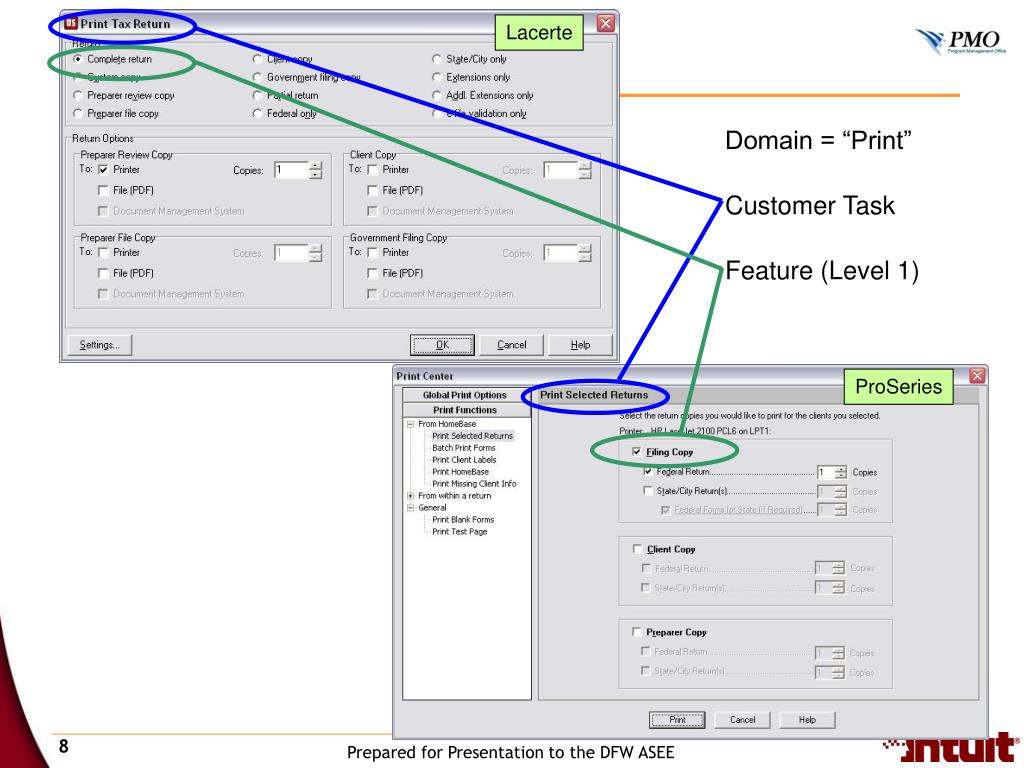Select the Complete return radio button
This screenshot has height=768, width=1024.
pos(78,59)
